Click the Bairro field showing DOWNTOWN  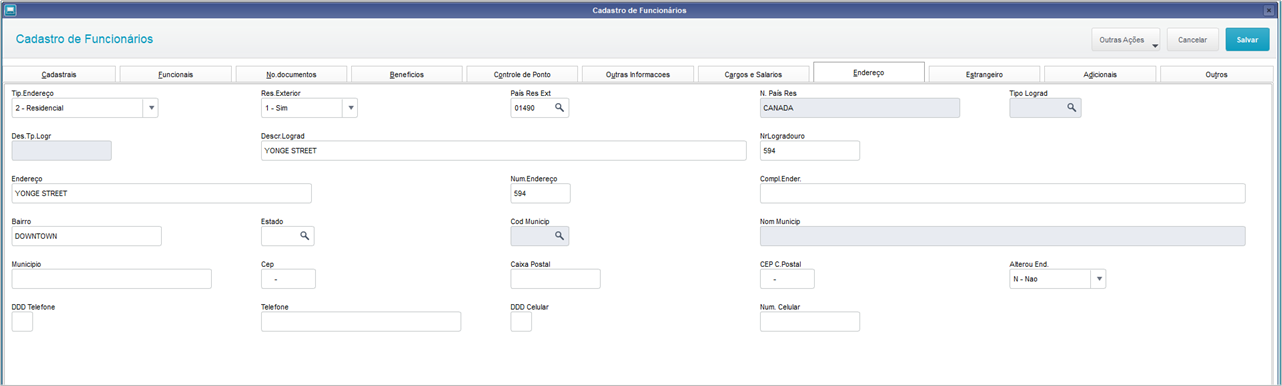(87, 236)
